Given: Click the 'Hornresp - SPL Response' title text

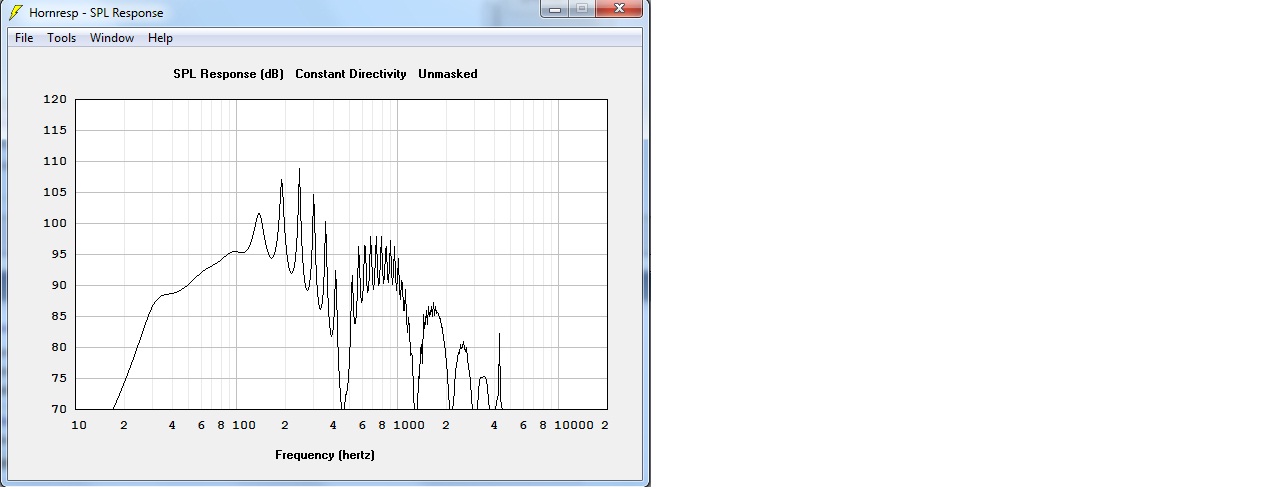Looking at the screenshot, I should [96, 13].
